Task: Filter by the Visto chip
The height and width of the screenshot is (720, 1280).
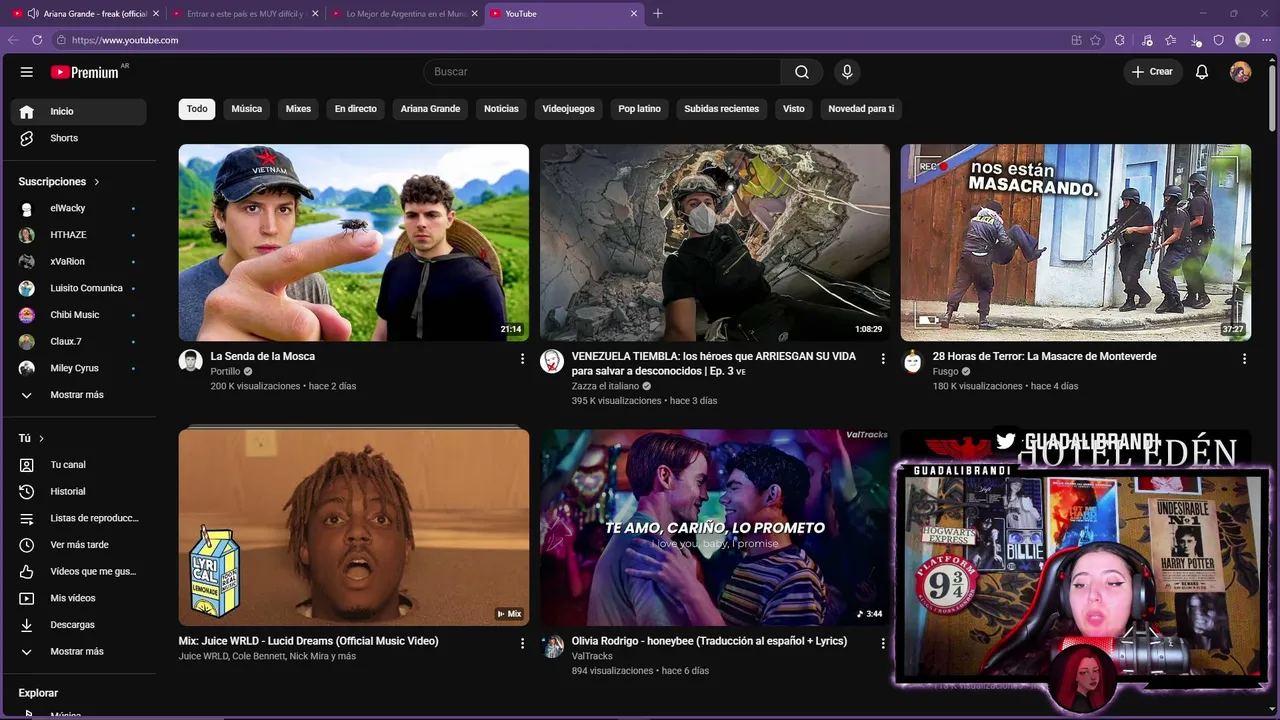Action: click(794, 109)
